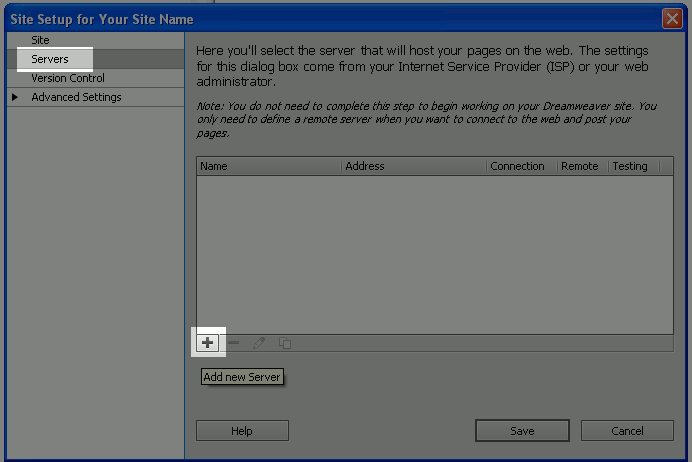Screen dimensions: 692x462
Task: Click the Add new Server plus icon
Action: tap(208, 343)
